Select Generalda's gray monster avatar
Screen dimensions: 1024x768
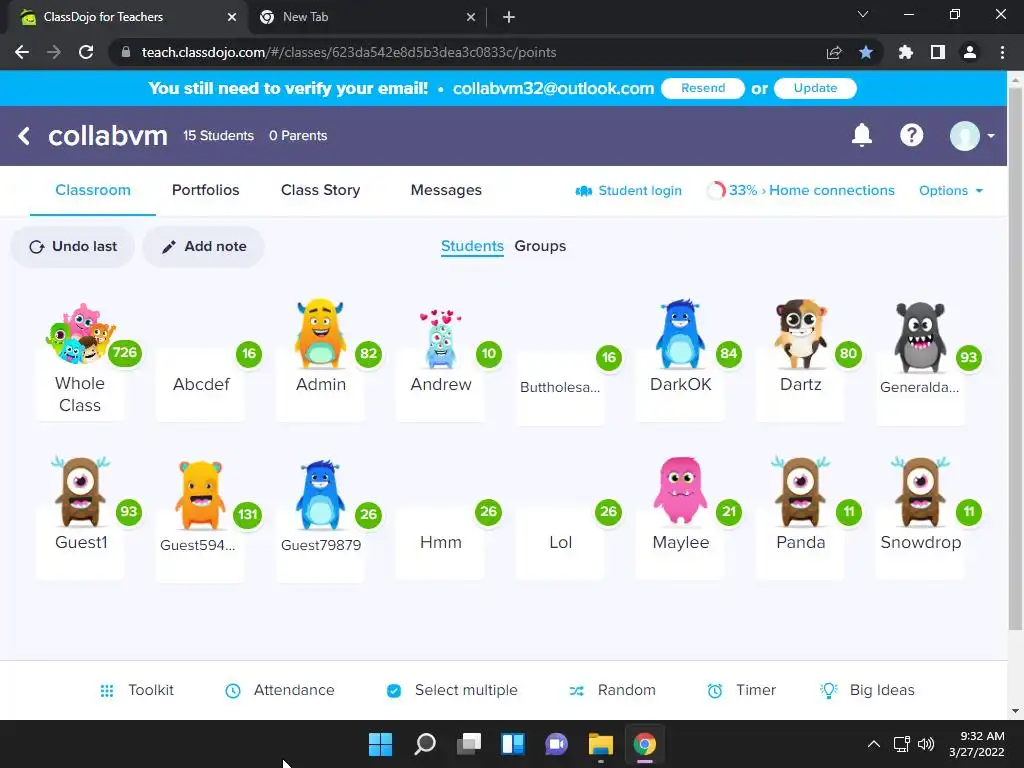coord(920,337)
